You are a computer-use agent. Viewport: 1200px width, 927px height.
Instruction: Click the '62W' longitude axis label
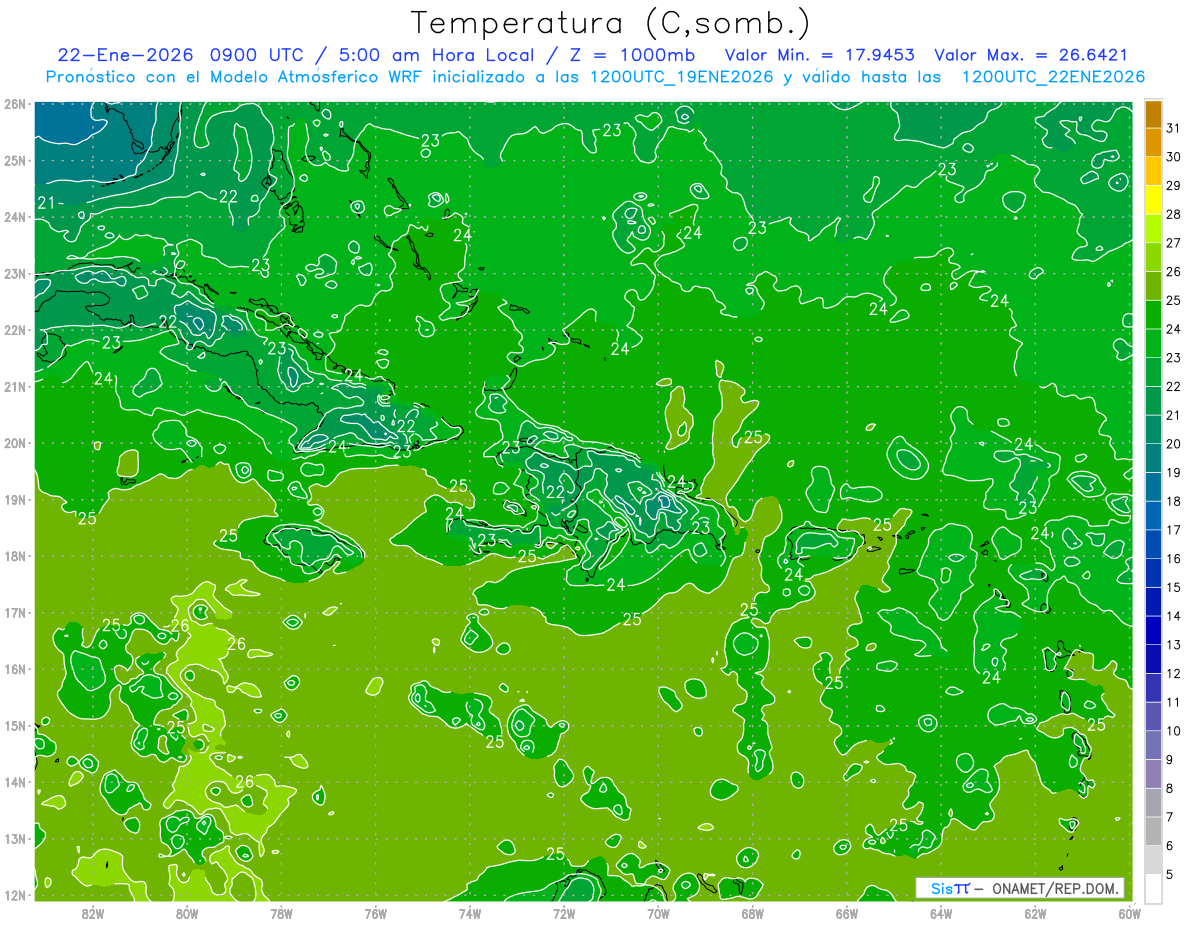1035,913
